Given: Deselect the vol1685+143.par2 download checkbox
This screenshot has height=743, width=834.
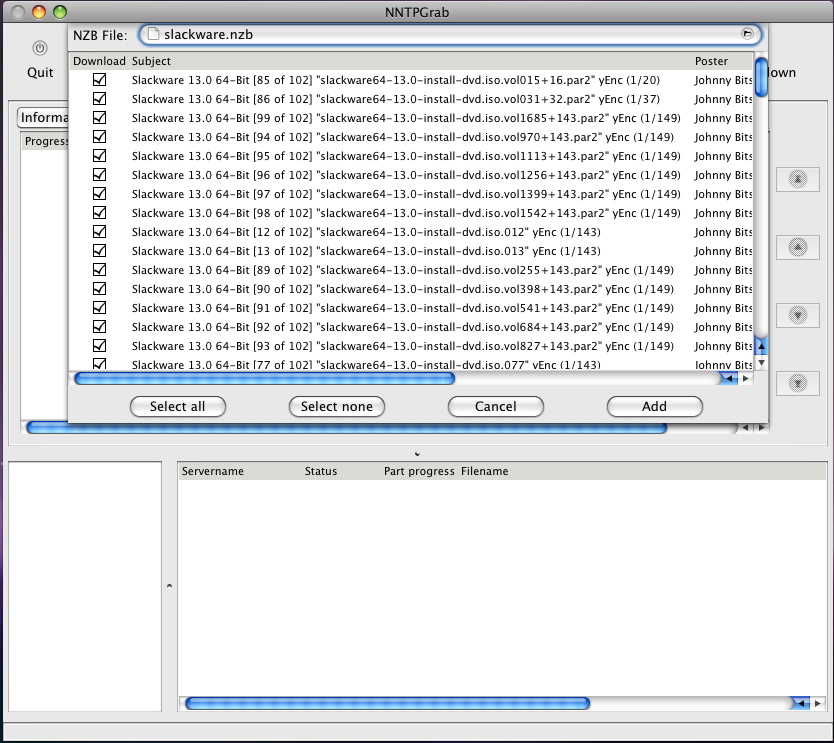Looking at the screenshot, I should 100,118.
